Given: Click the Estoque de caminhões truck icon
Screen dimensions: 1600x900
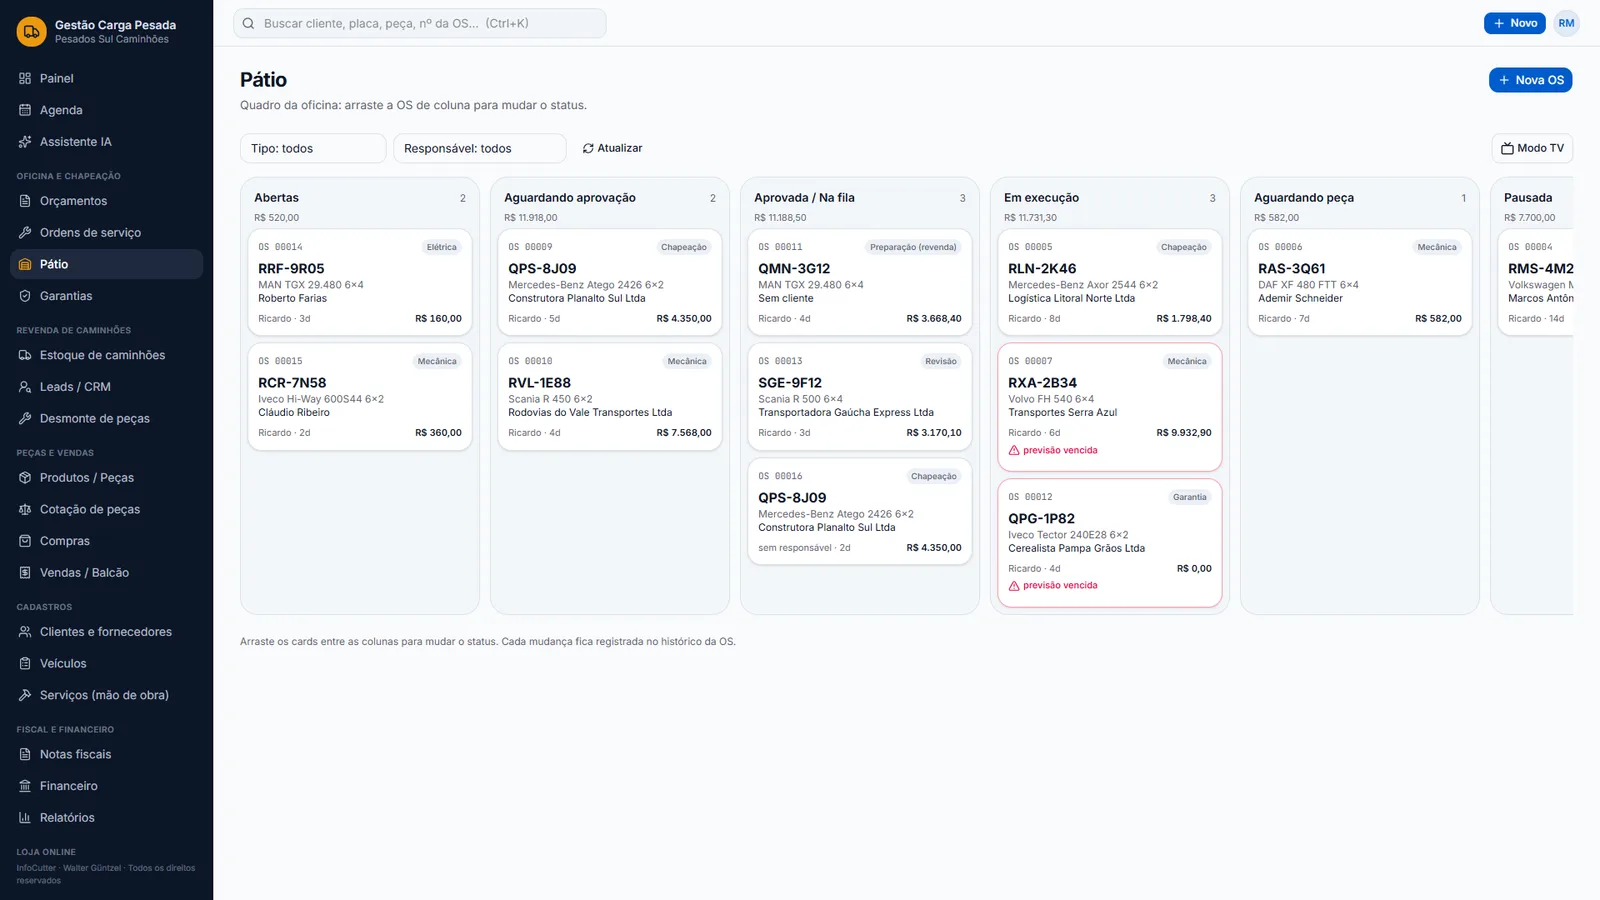Looking at the screenshot, I should pyautogui.click(x=25, y=355).
